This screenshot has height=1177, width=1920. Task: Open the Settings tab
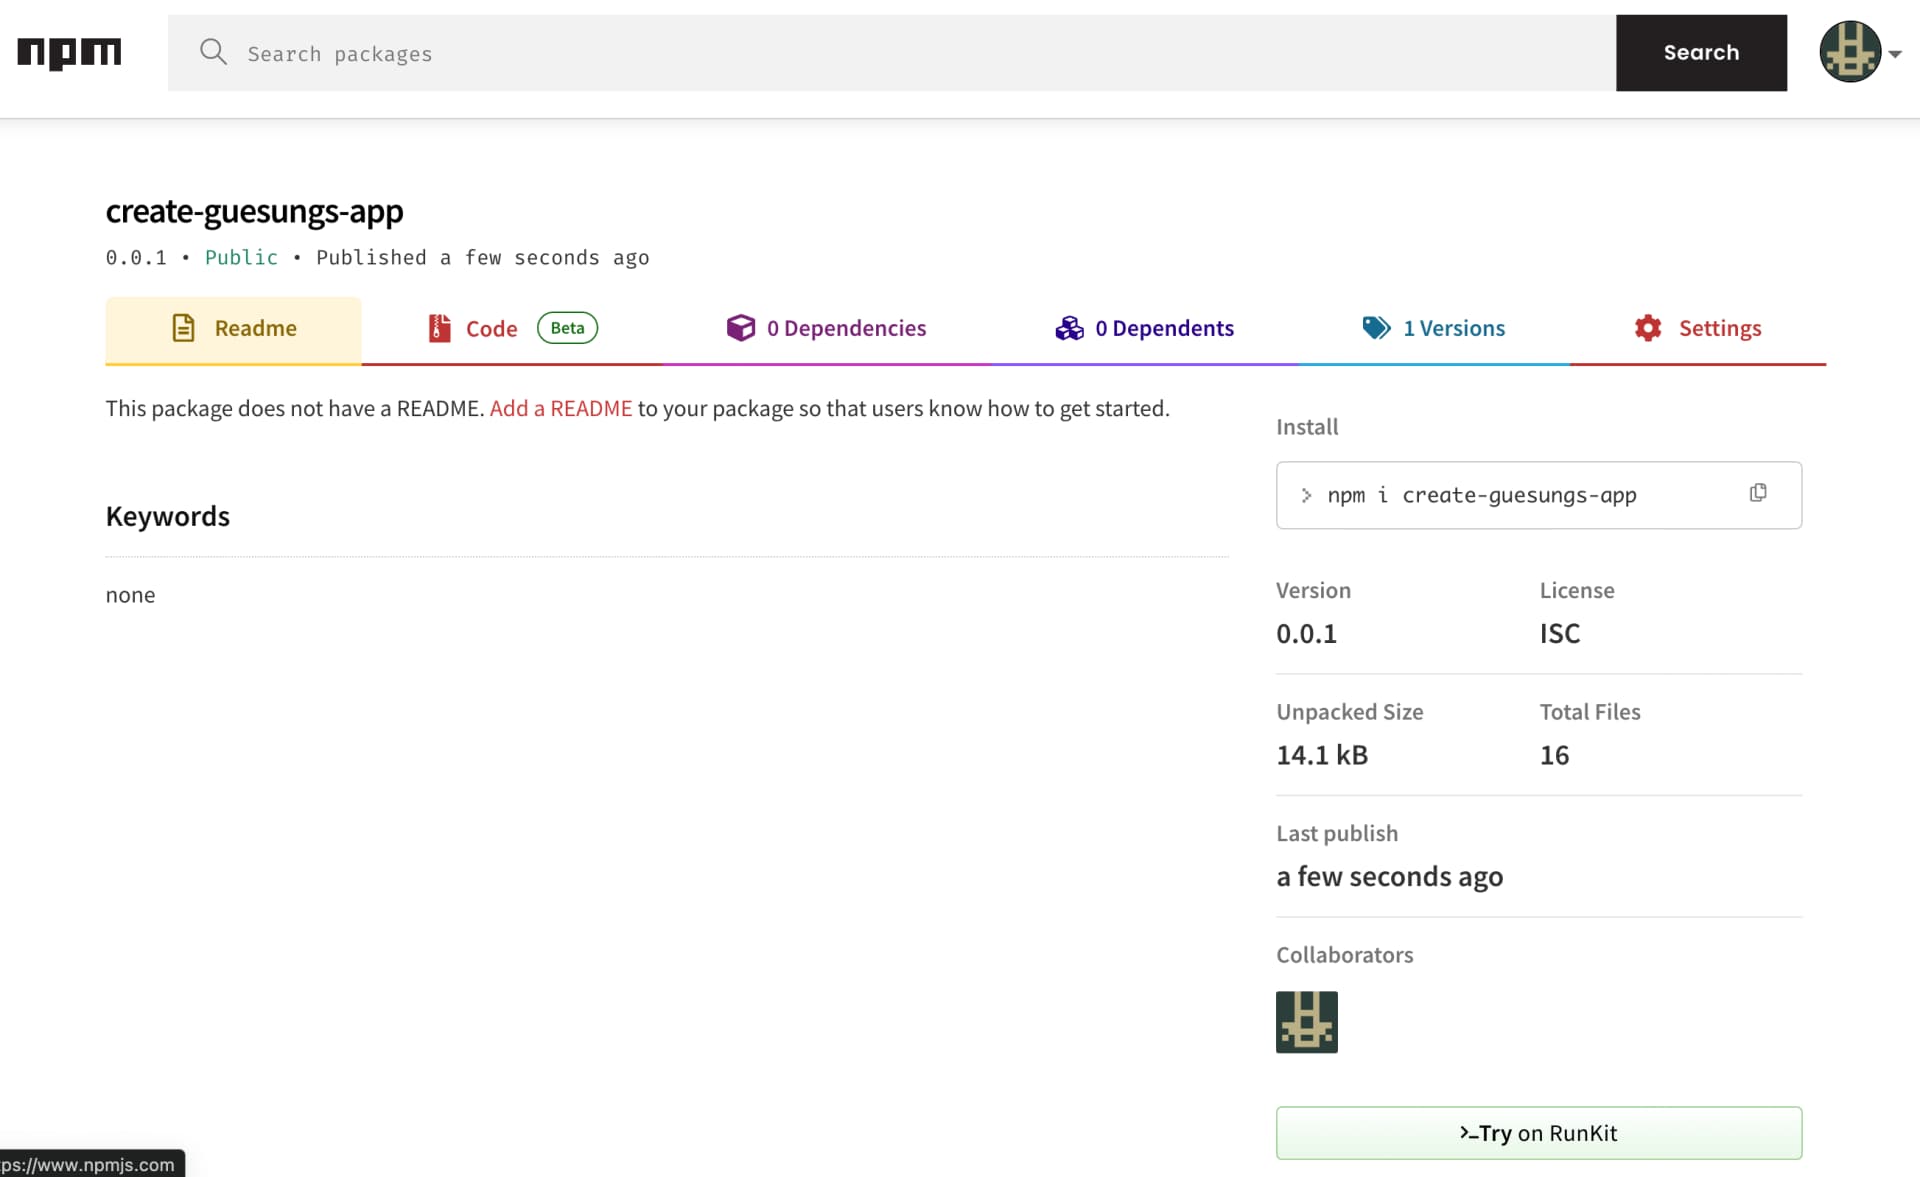pos(1698,329)
